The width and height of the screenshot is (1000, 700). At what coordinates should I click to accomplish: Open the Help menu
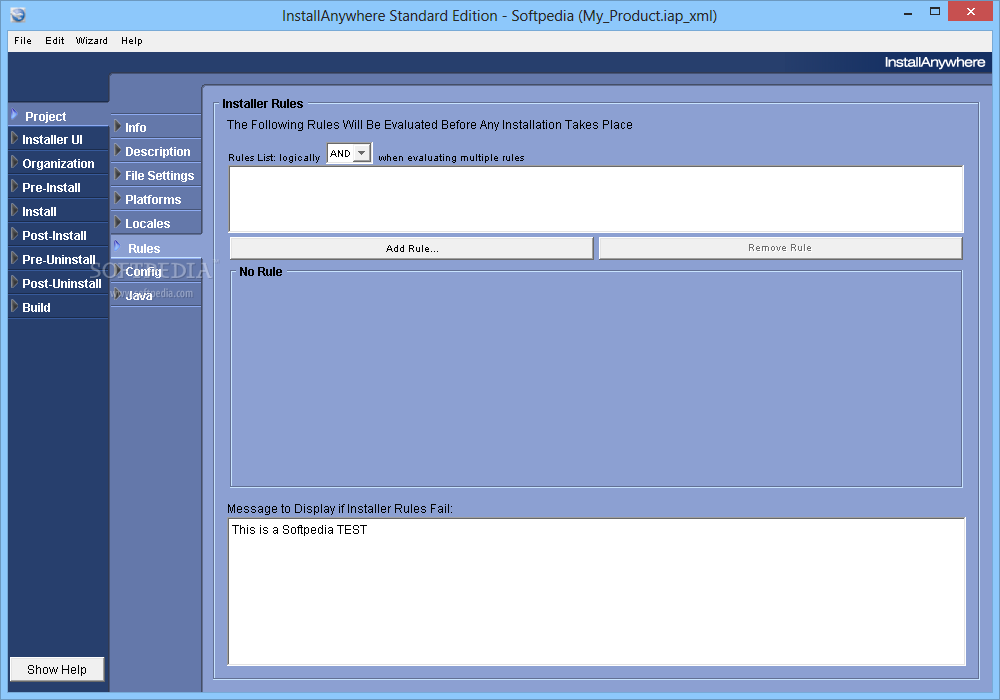pos(131,41)
